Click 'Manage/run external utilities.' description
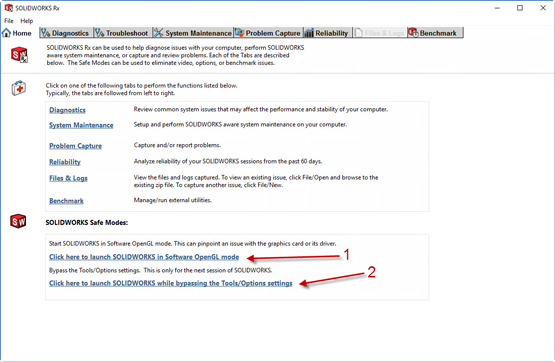555x362 pixels. pyautogui.click(x=173, y=200)
